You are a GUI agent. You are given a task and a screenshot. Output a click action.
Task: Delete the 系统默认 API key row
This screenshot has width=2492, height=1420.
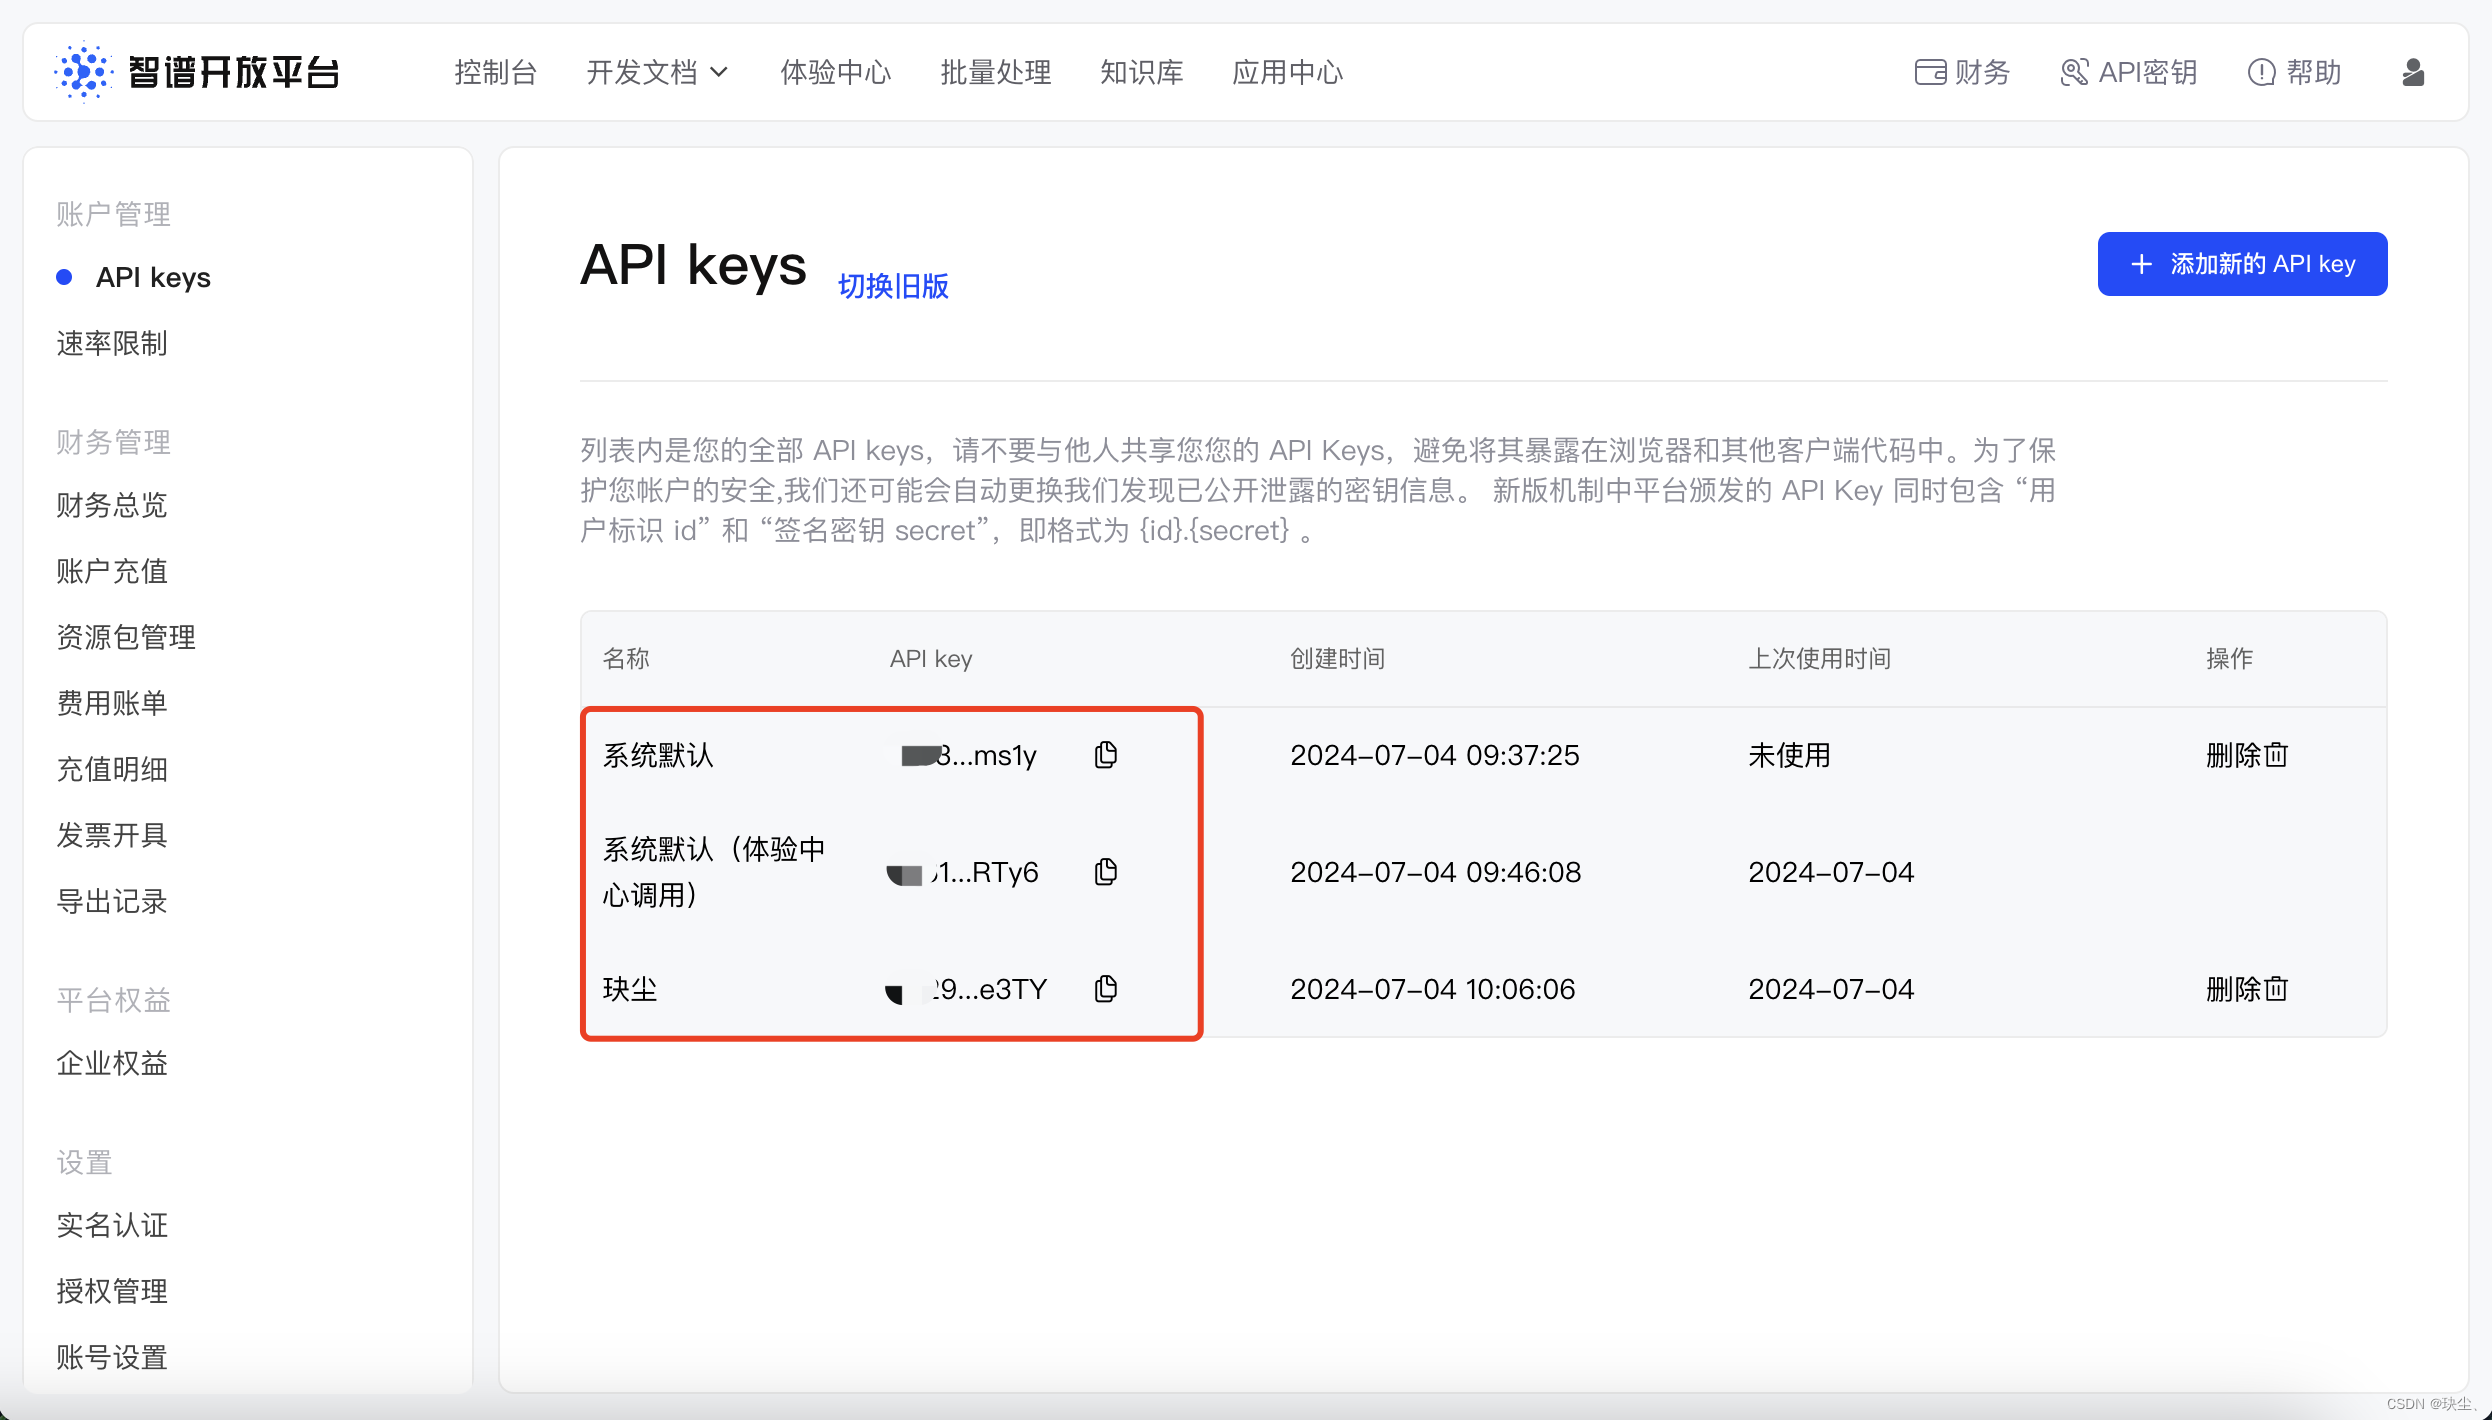pyautogui.click(x=2246, y=755)
